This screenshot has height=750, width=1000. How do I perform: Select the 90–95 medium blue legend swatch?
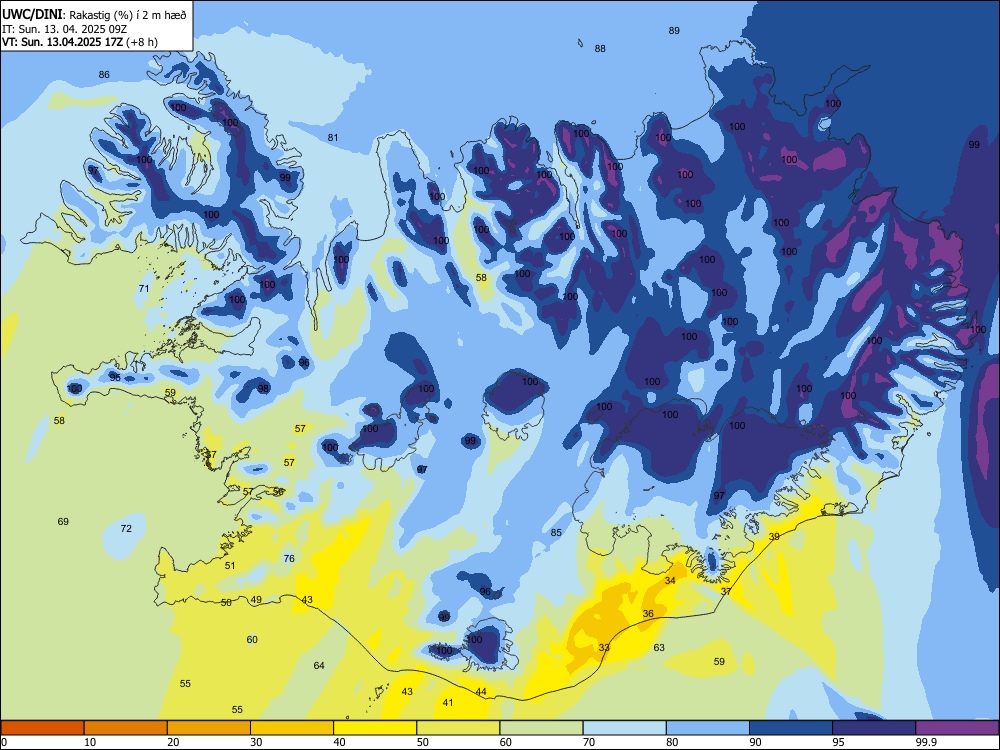click(x=791, y=728)
